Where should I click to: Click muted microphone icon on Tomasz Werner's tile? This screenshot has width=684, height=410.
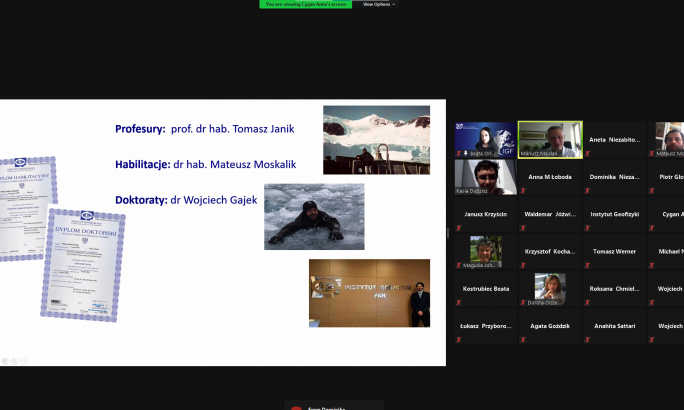[x=588, y=265]
